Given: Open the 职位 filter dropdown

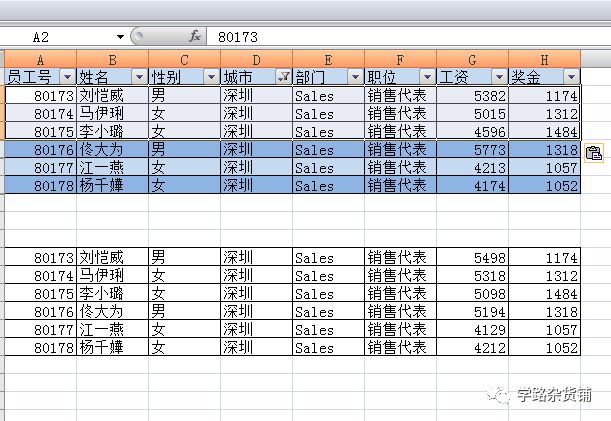Looking at the screenshot, I should [x=427, y=77].
